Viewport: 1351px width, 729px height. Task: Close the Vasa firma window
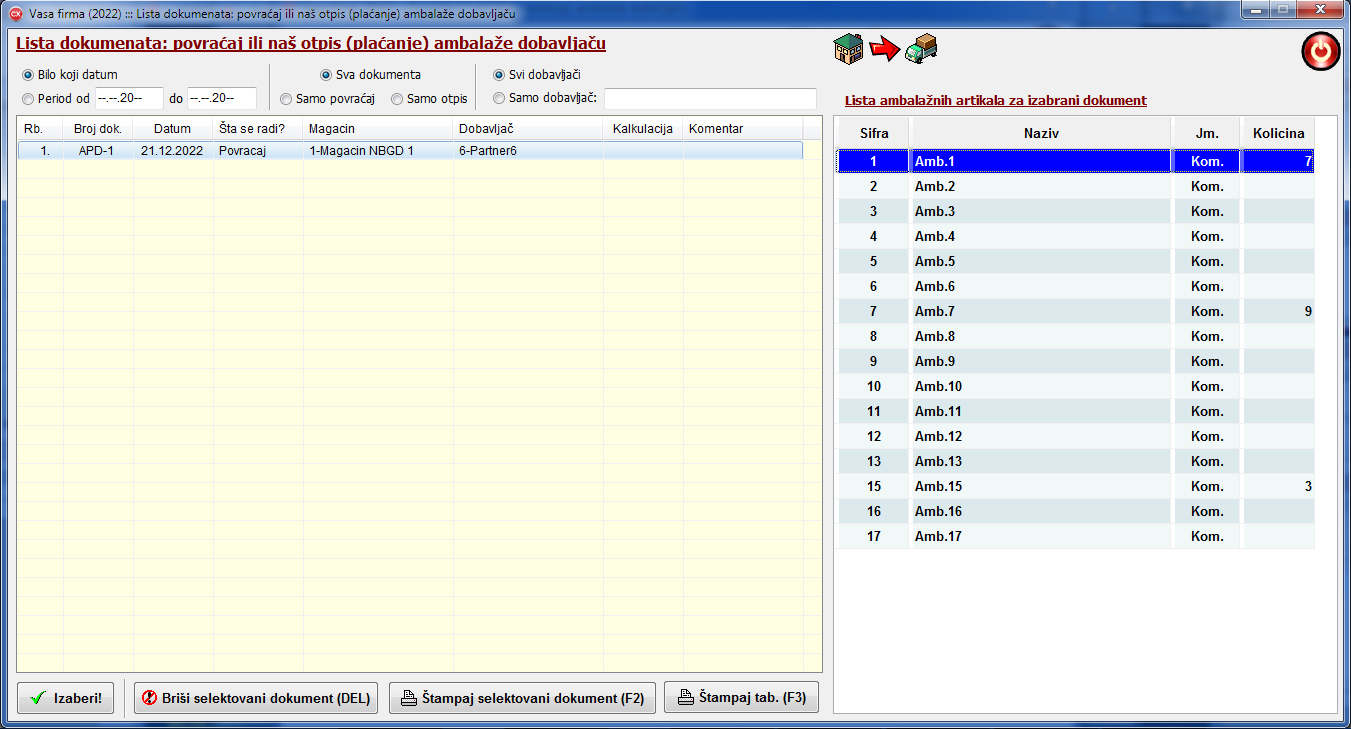coord(1320,10)
